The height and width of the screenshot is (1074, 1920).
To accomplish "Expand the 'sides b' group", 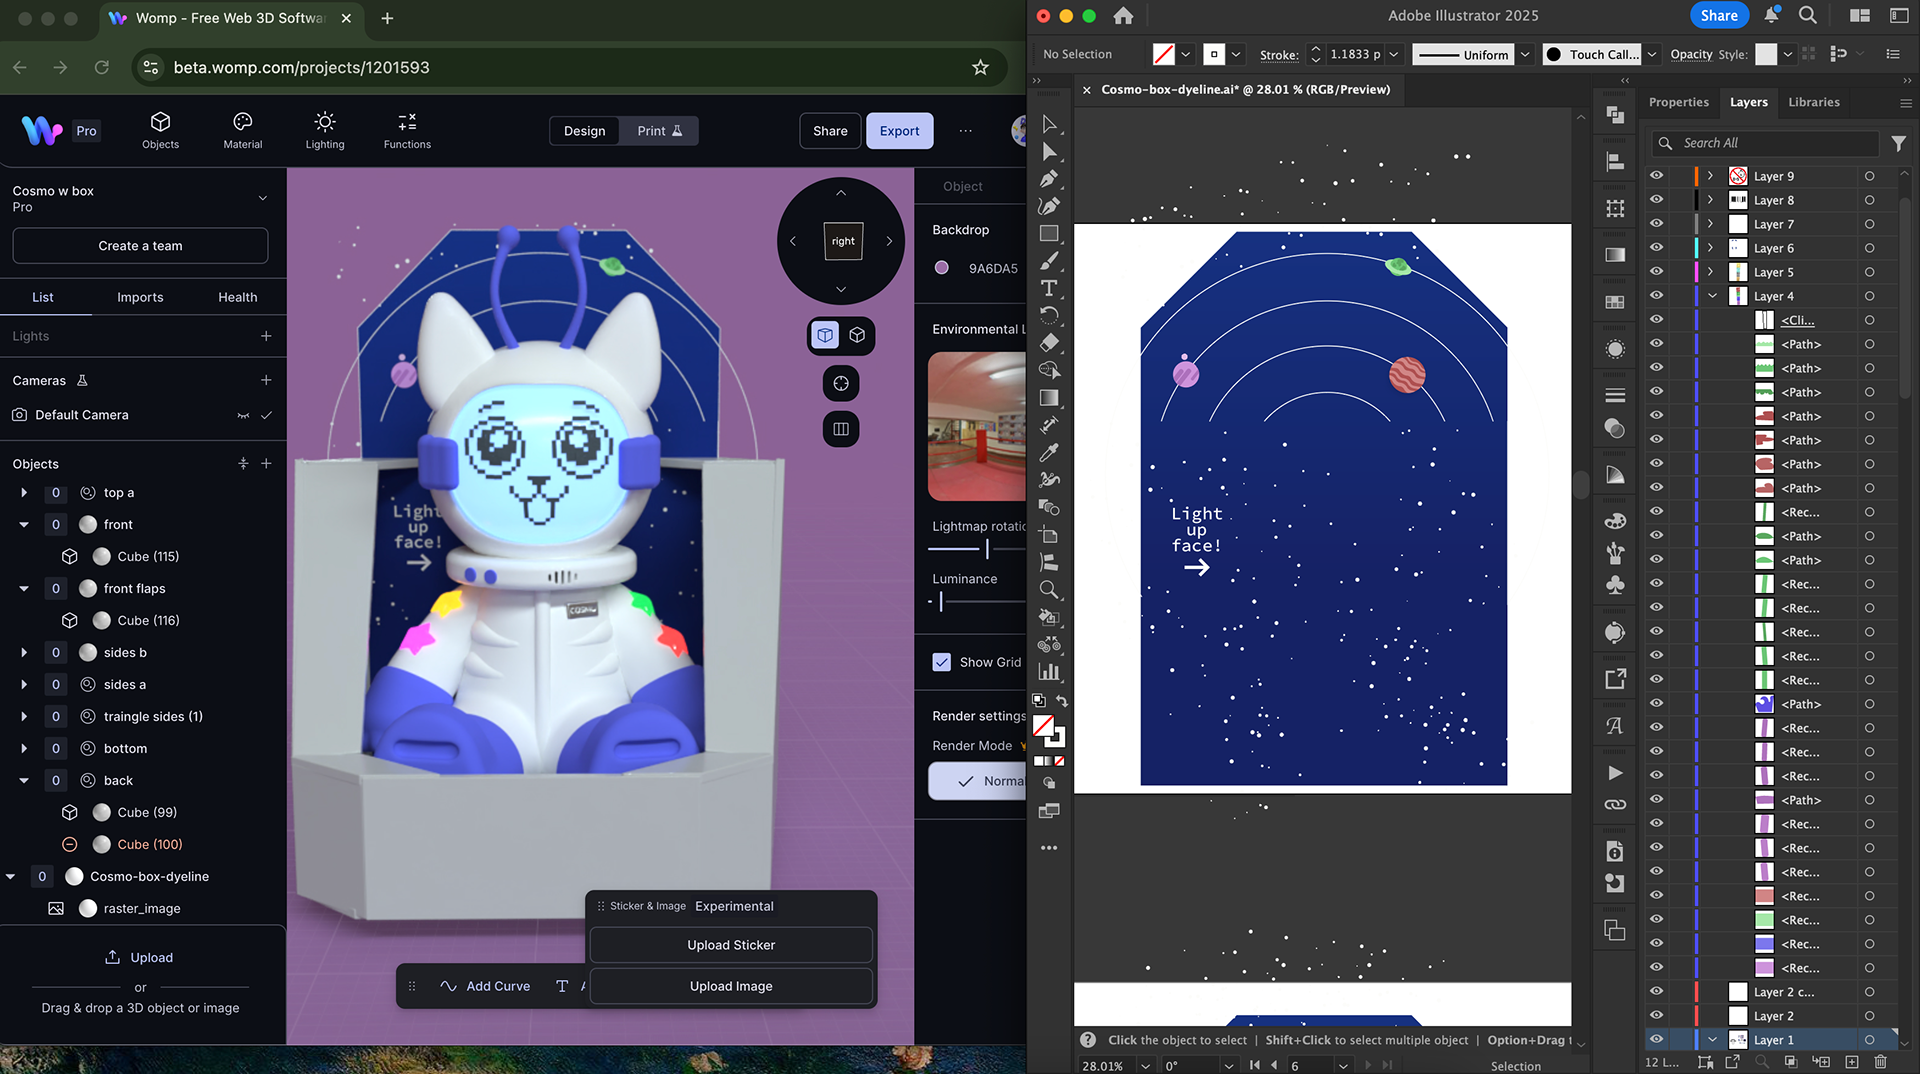I will [24, 652].
